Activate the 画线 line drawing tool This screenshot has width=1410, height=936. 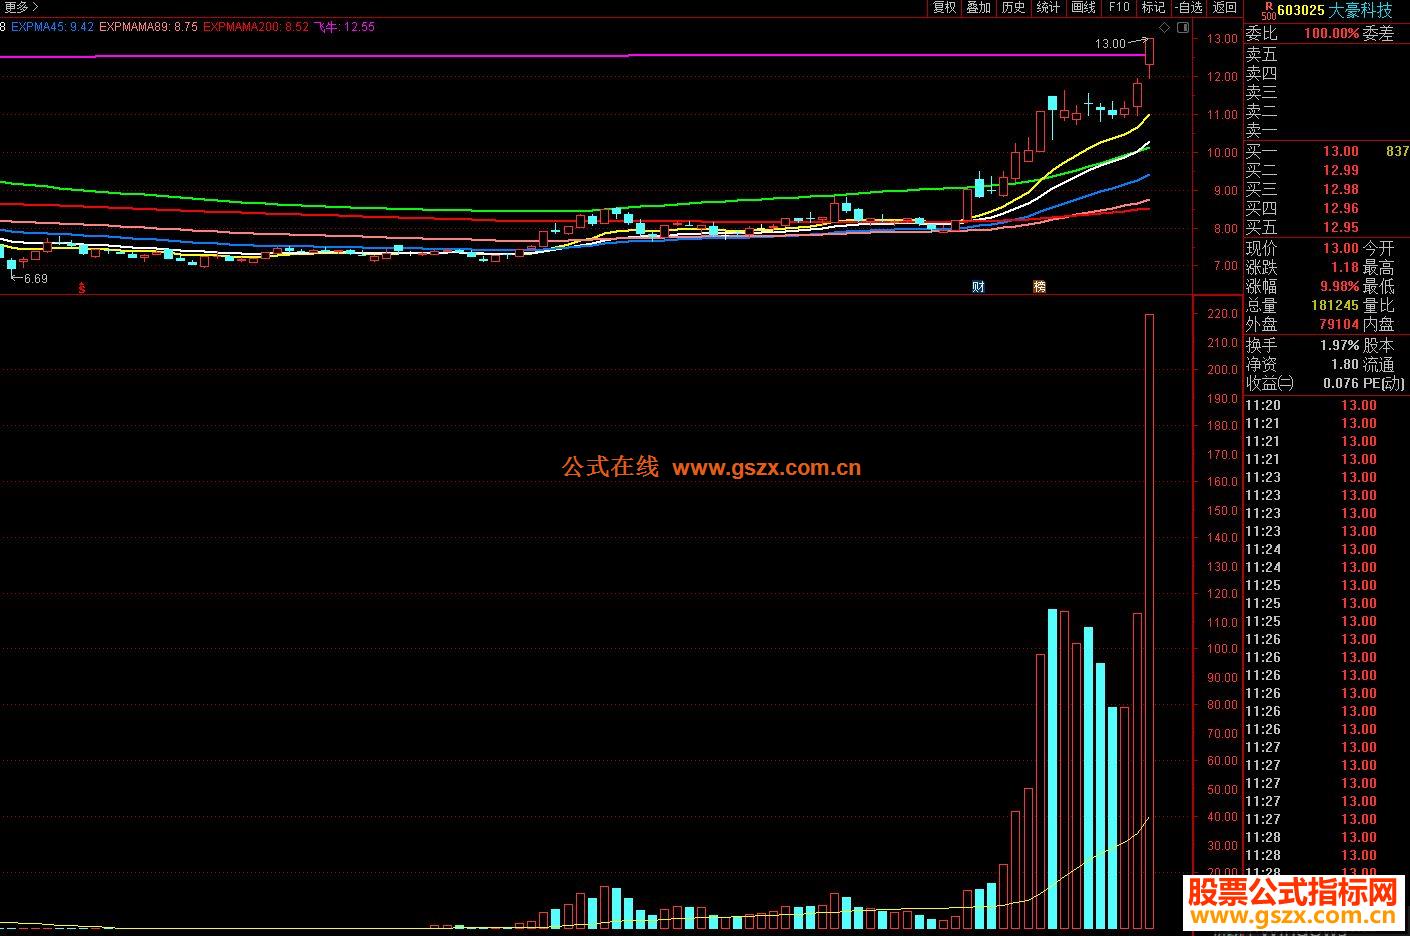[1083, 8]
